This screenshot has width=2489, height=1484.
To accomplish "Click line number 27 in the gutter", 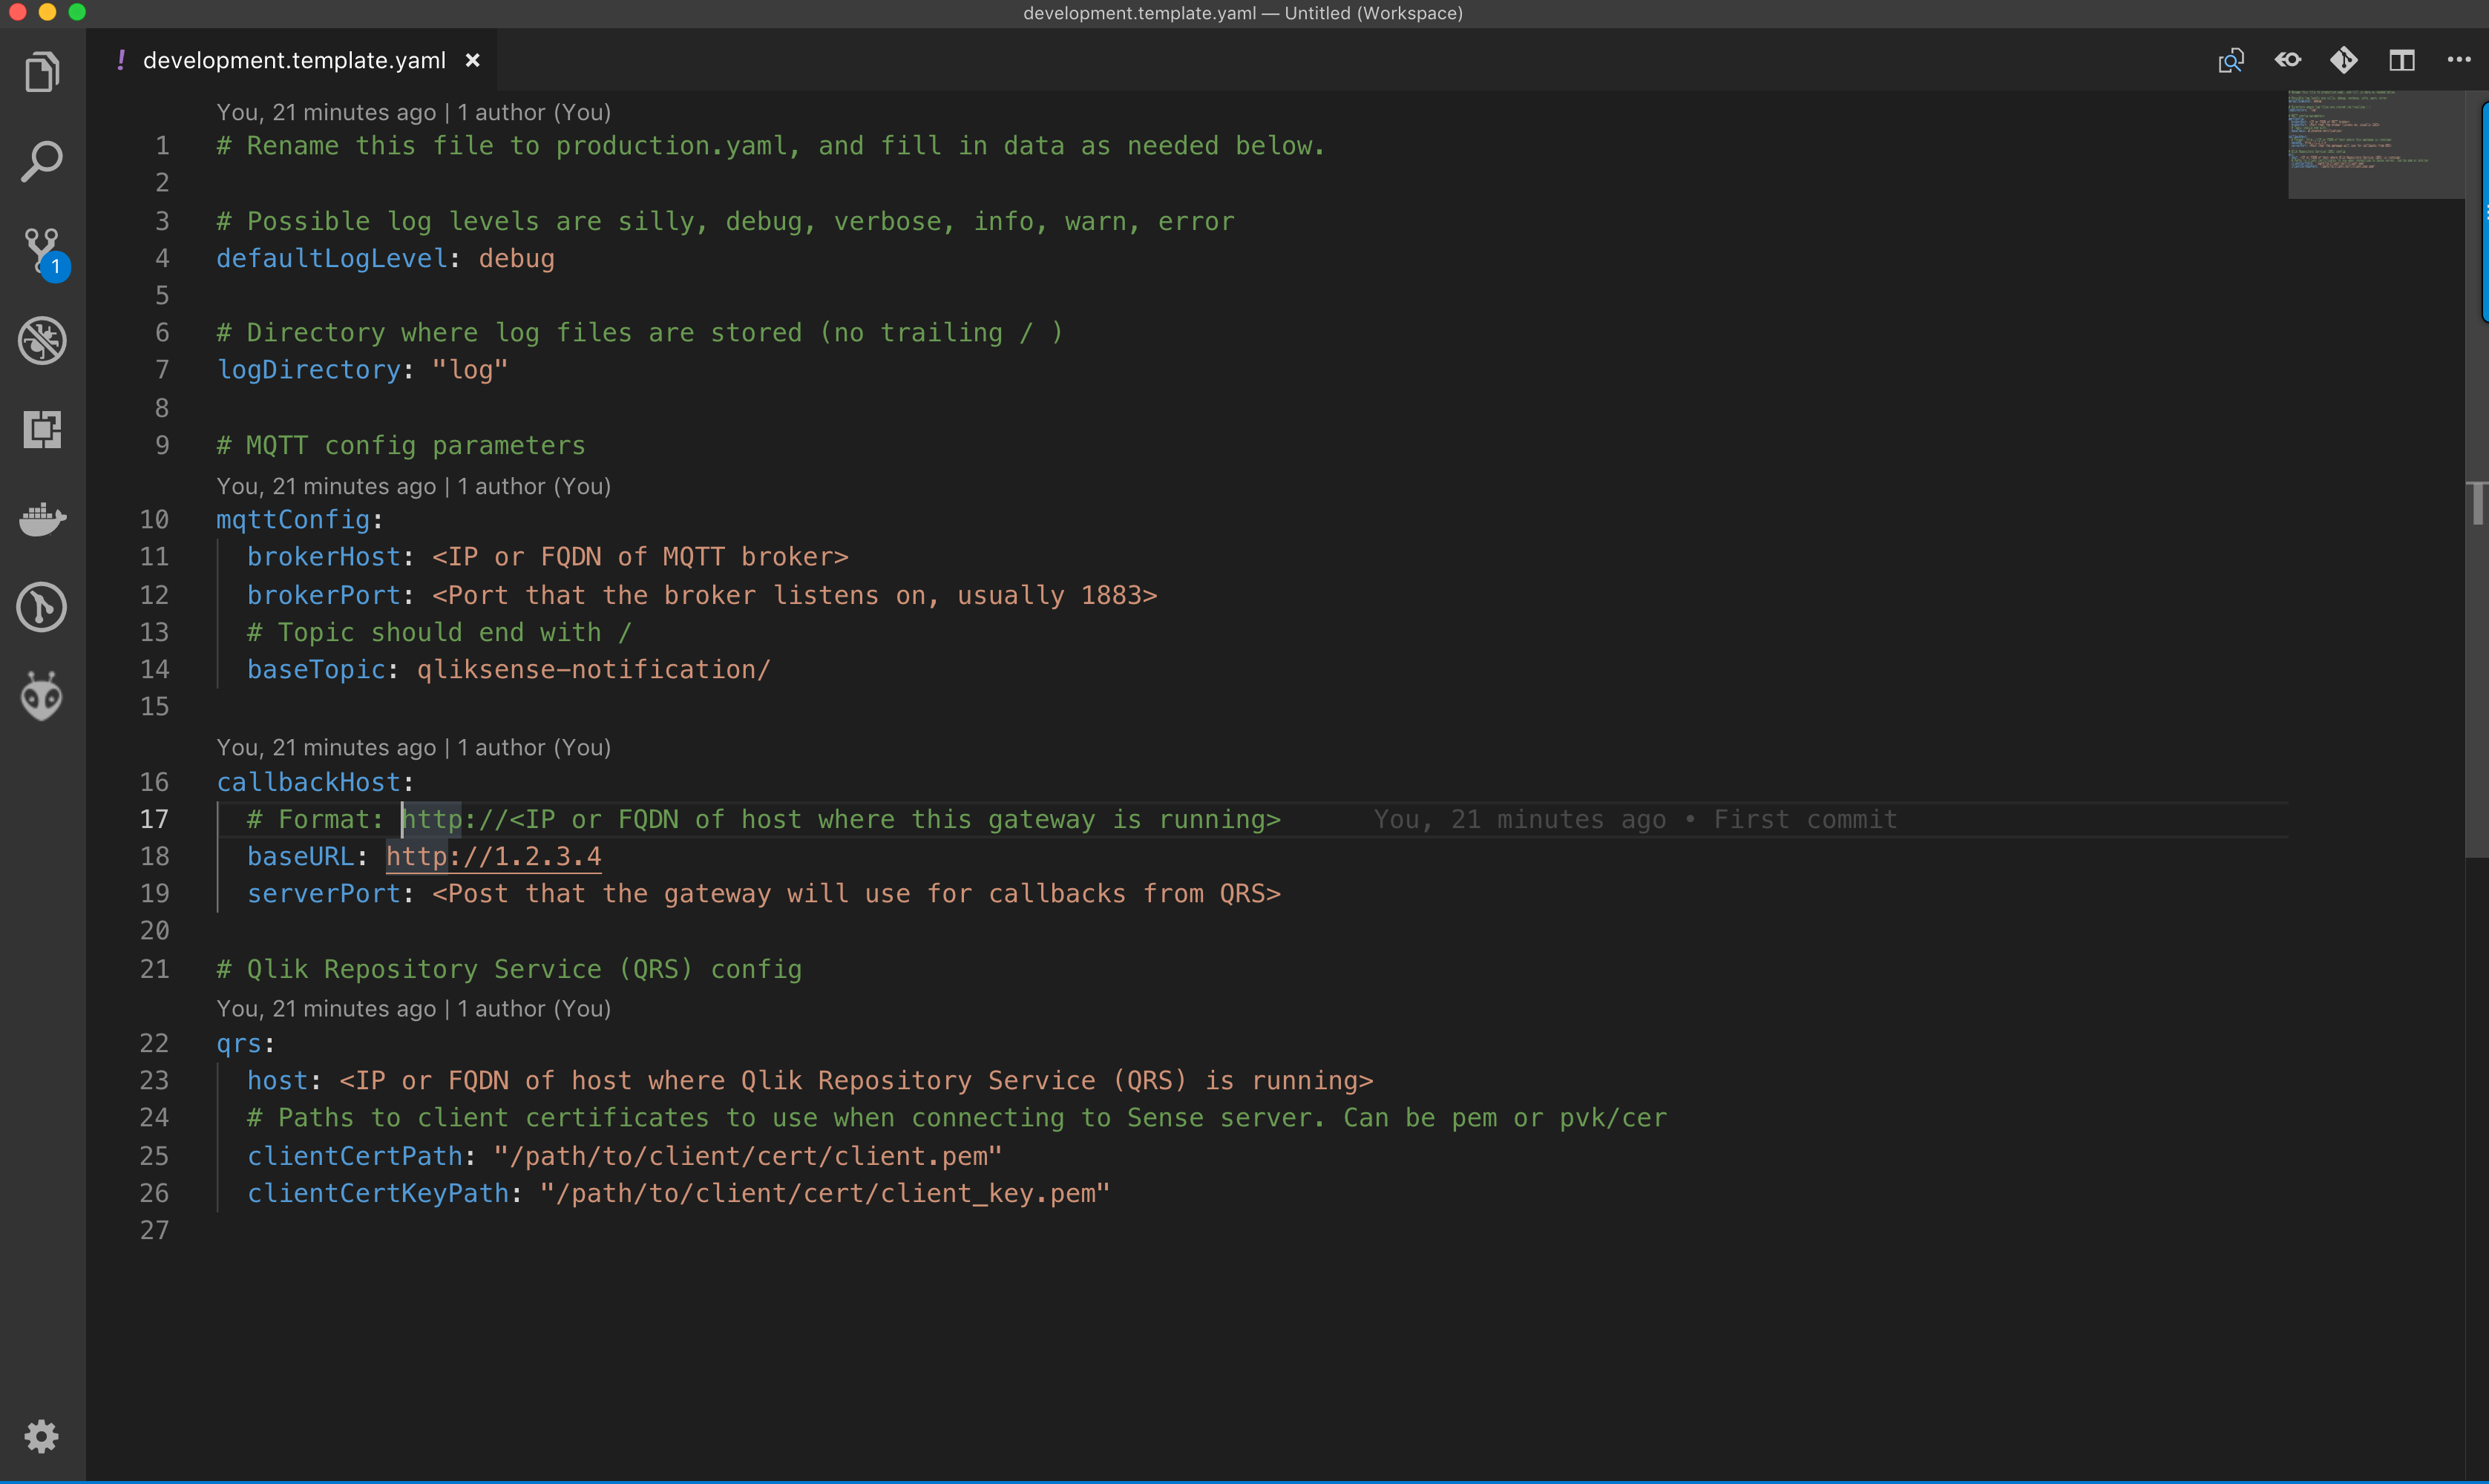I will 154,1230.
